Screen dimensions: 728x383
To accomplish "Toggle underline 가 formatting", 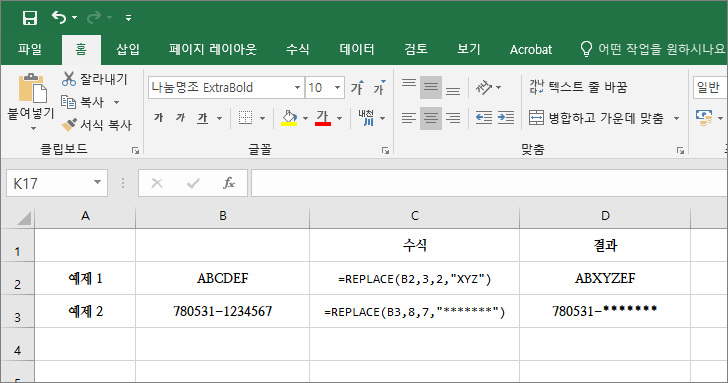I will pos(202,118).
